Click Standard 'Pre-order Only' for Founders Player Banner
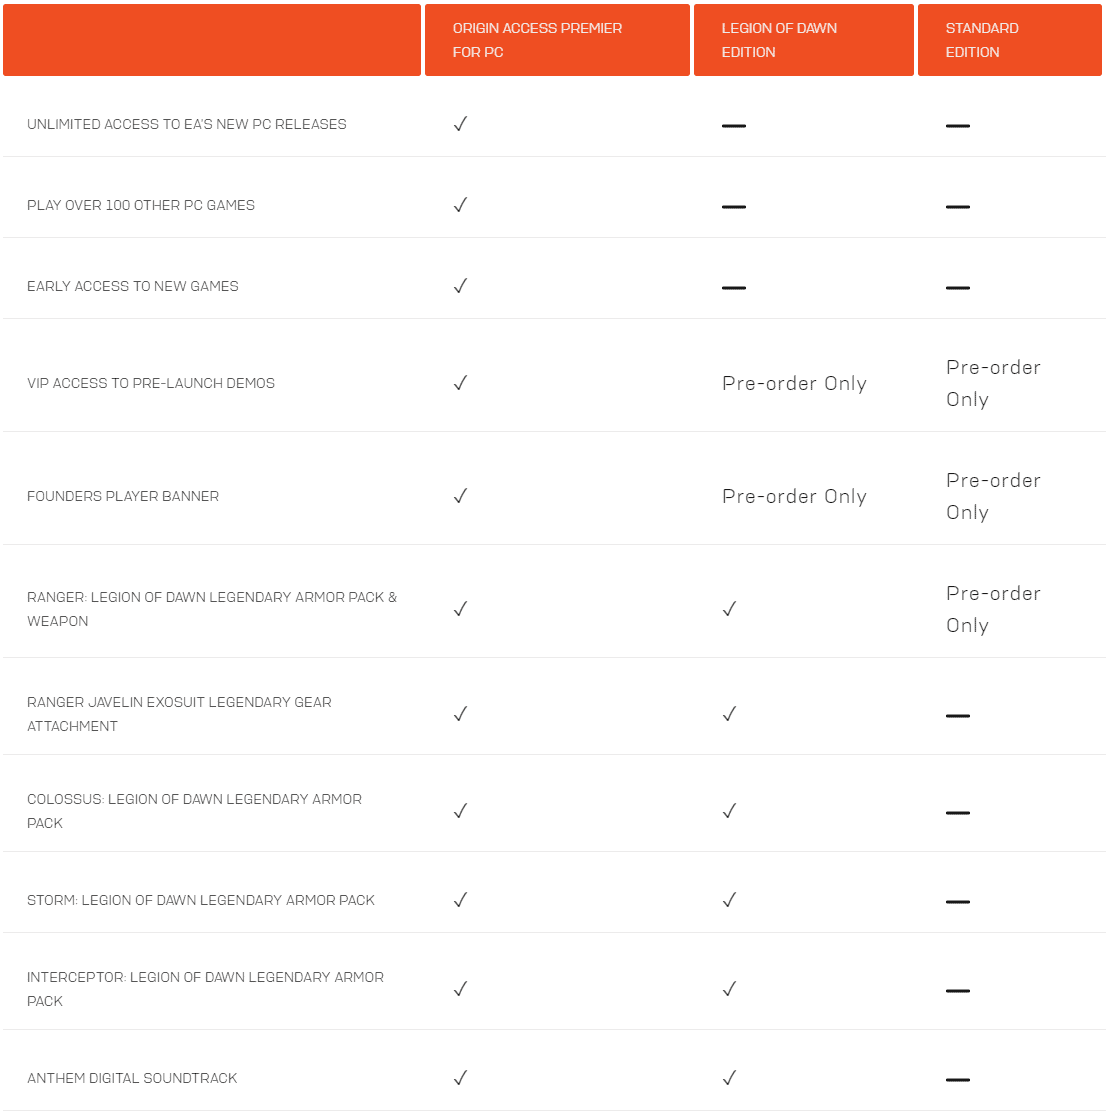This screenshot has width=1106, height=1117. pyautogui.click(x=993, y=496)
